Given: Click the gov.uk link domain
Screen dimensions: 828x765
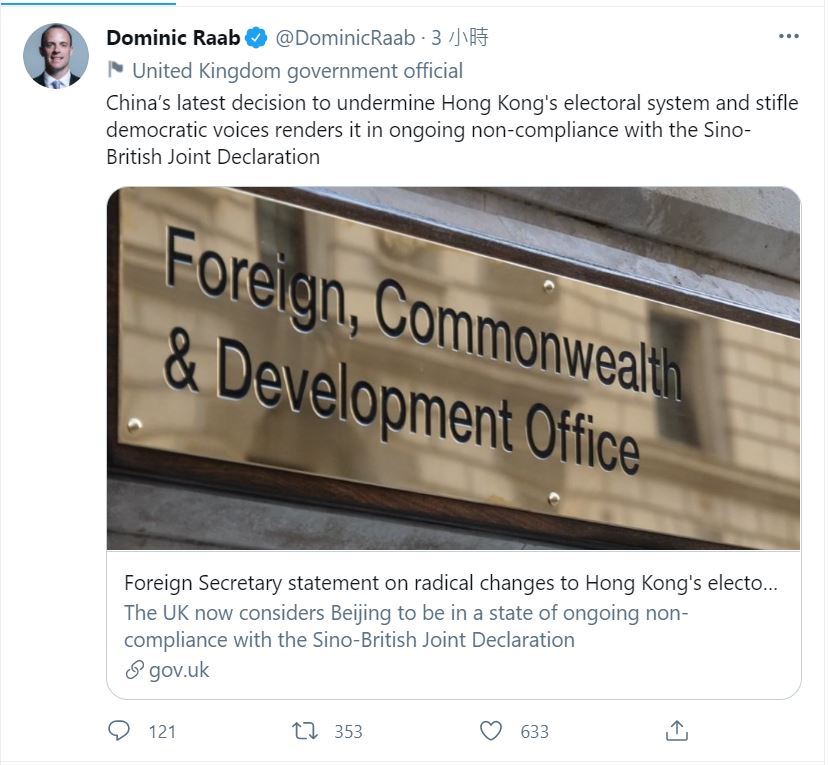Looking at the screenshot, I should [x=179, y=670].
